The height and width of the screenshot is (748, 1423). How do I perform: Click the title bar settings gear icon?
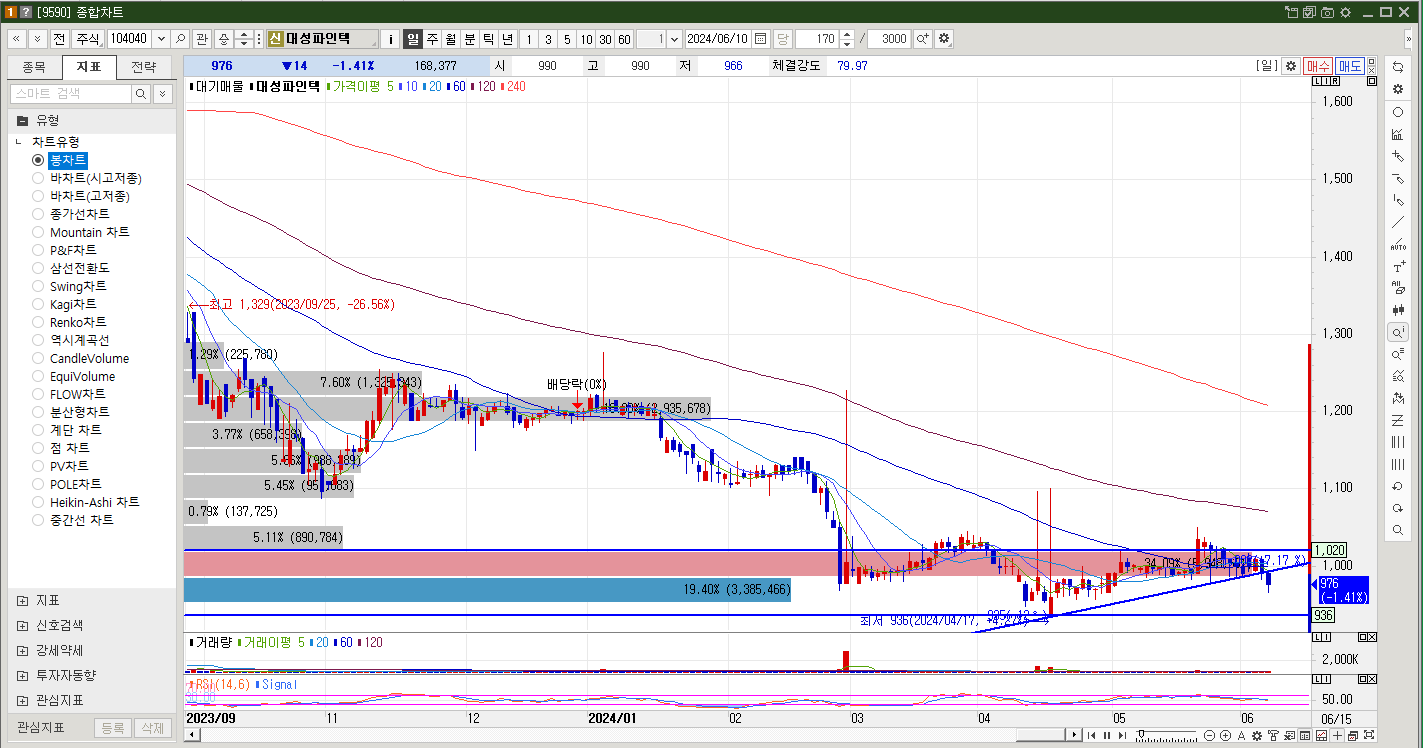point(1345,12)
